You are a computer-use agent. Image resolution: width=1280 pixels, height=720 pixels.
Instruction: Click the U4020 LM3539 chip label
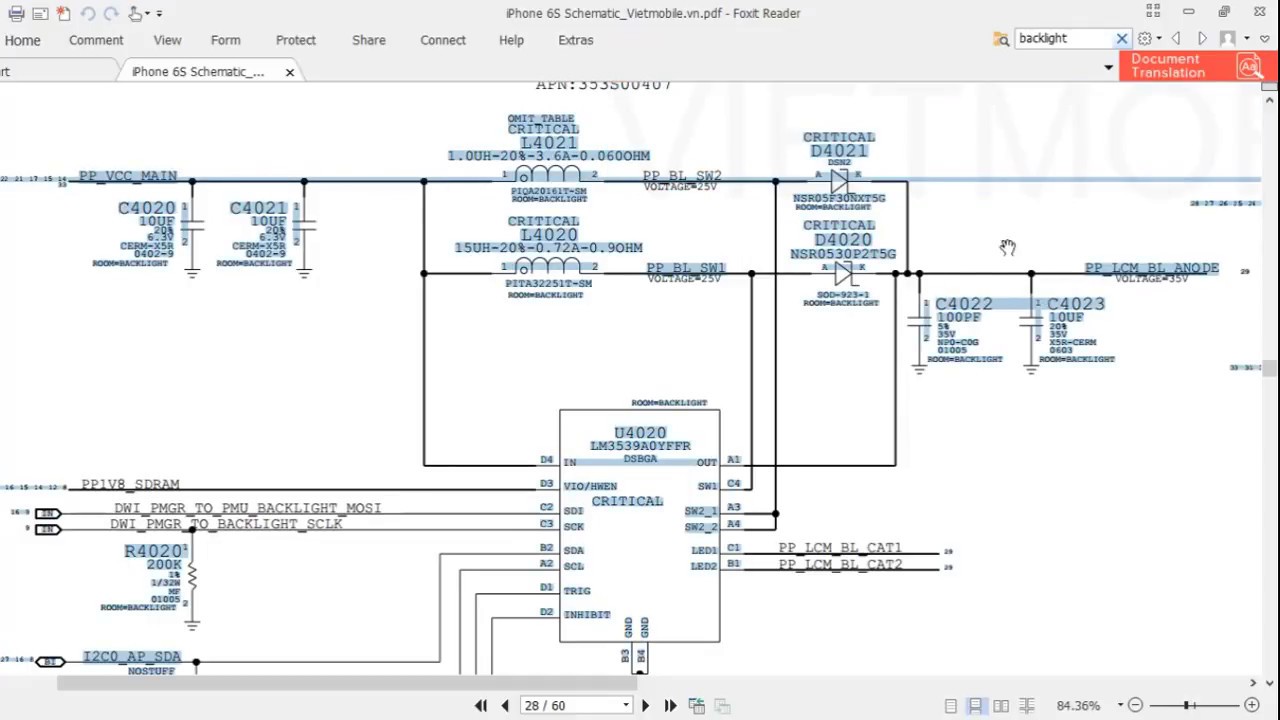(640, 439)
